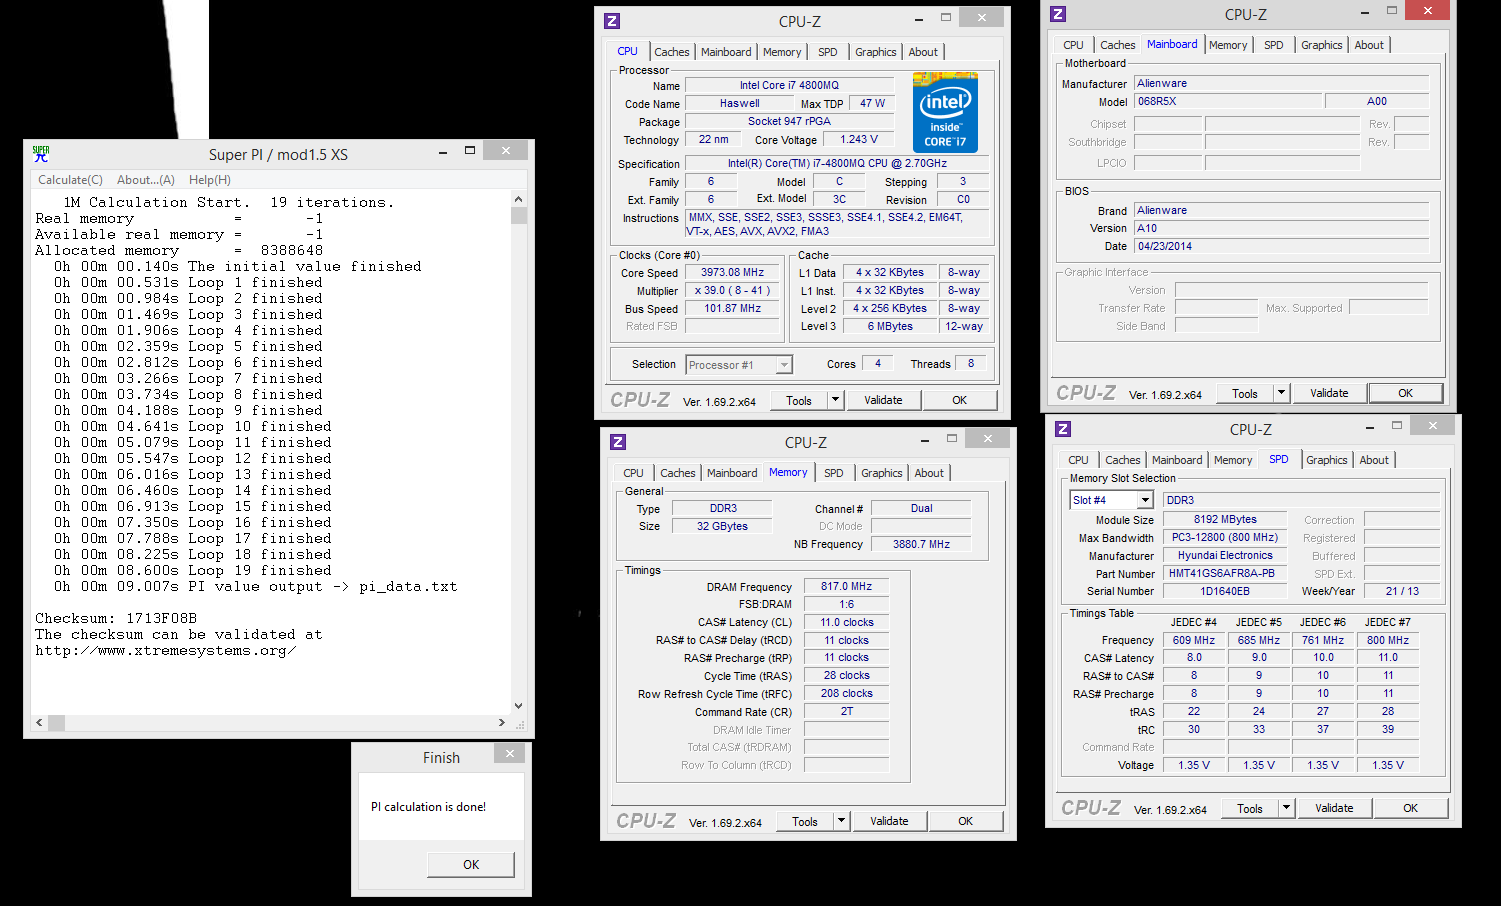Expand Tools dropdown arrow in CPU window
1501x906 pixels.
836,400
